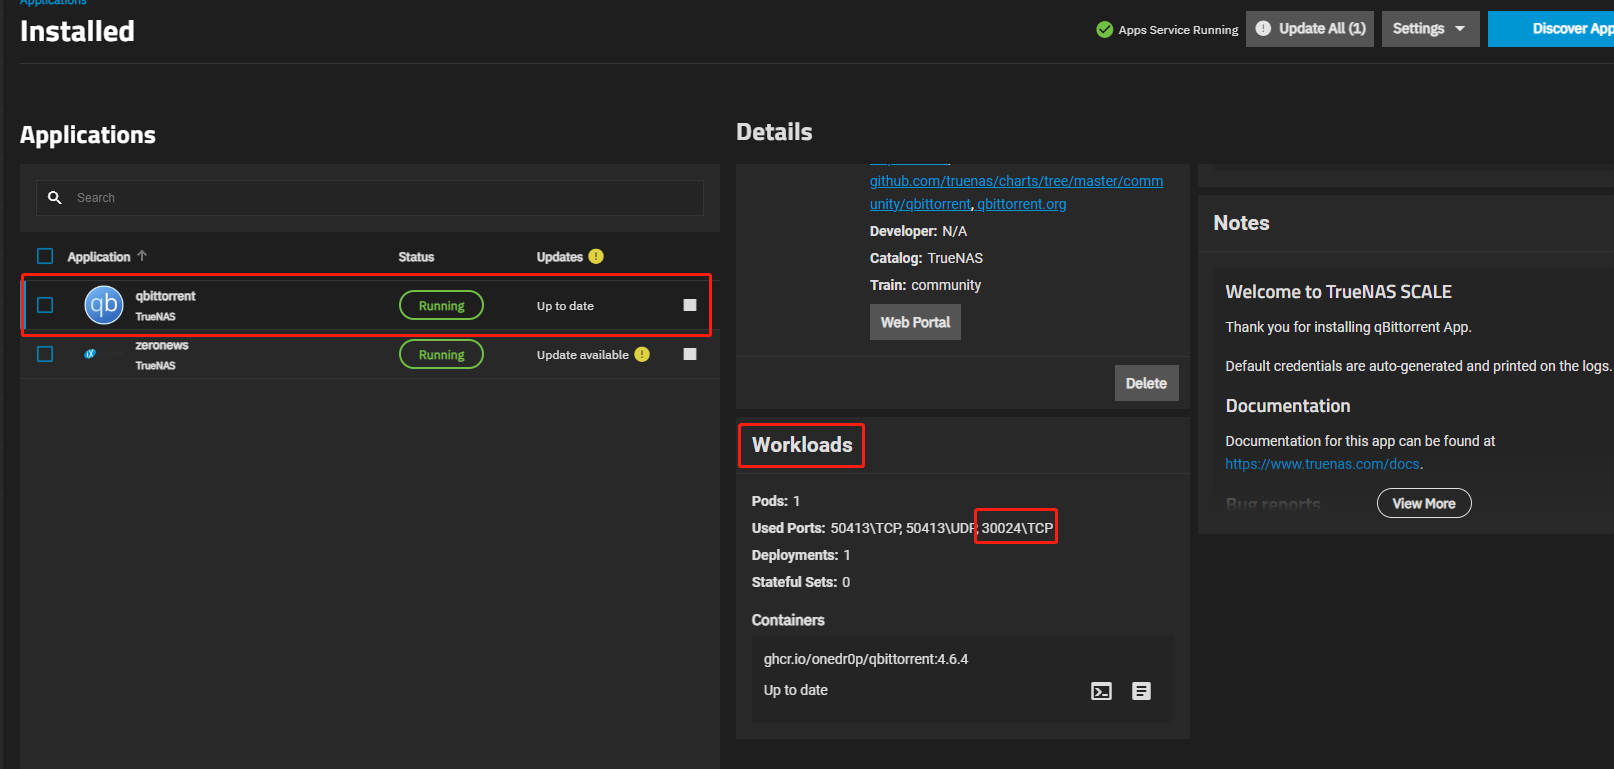
Task: Click the Updates column warning icon
Action: [596, 256]
